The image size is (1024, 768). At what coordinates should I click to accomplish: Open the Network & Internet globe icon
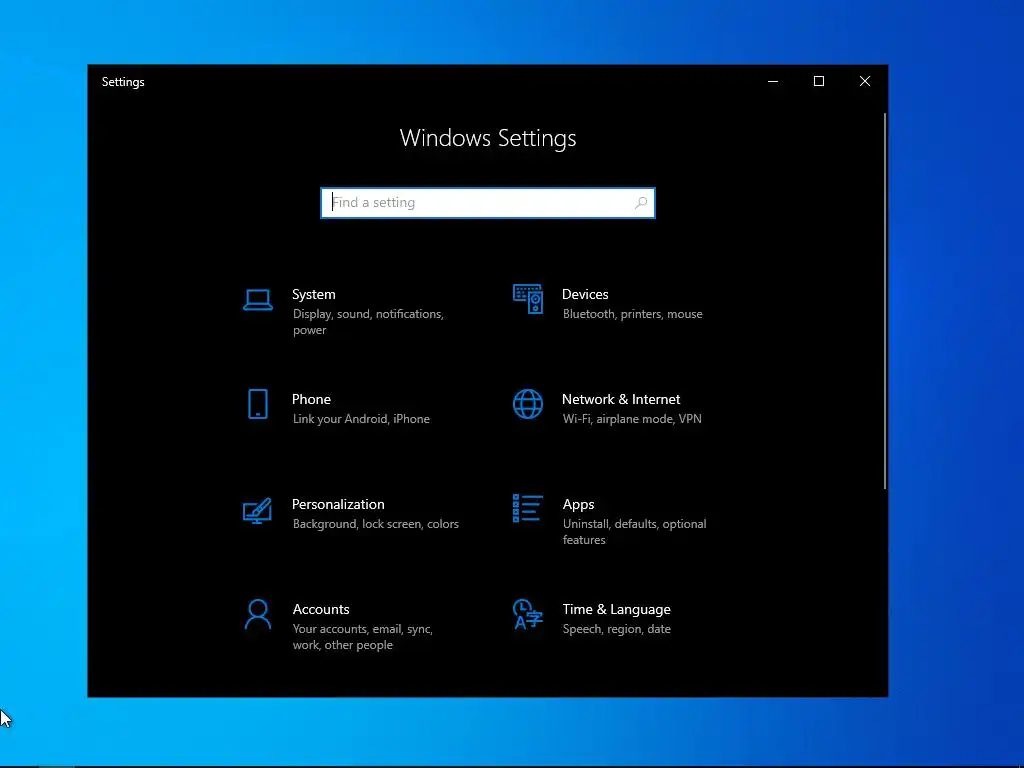point(528,404)
